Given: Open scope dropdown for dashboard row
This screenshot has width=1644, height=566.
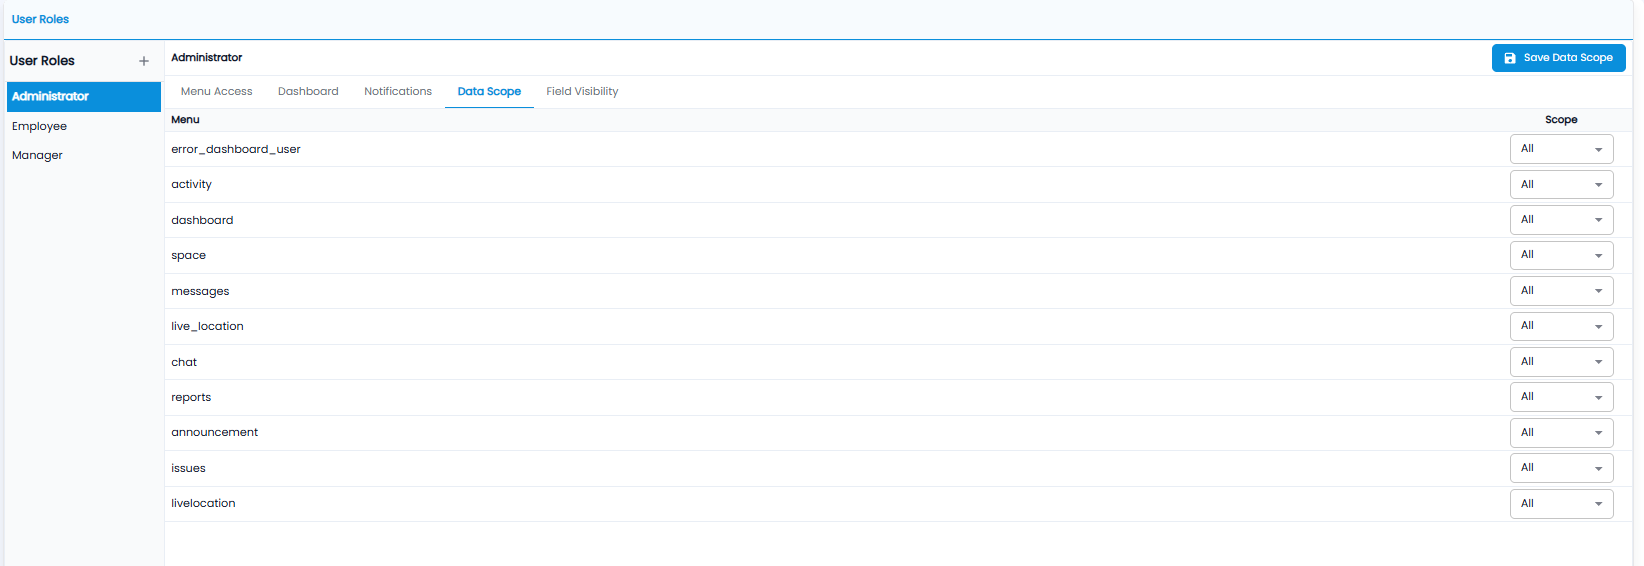Looking at the screenshot, I should tap(1561, 220).
